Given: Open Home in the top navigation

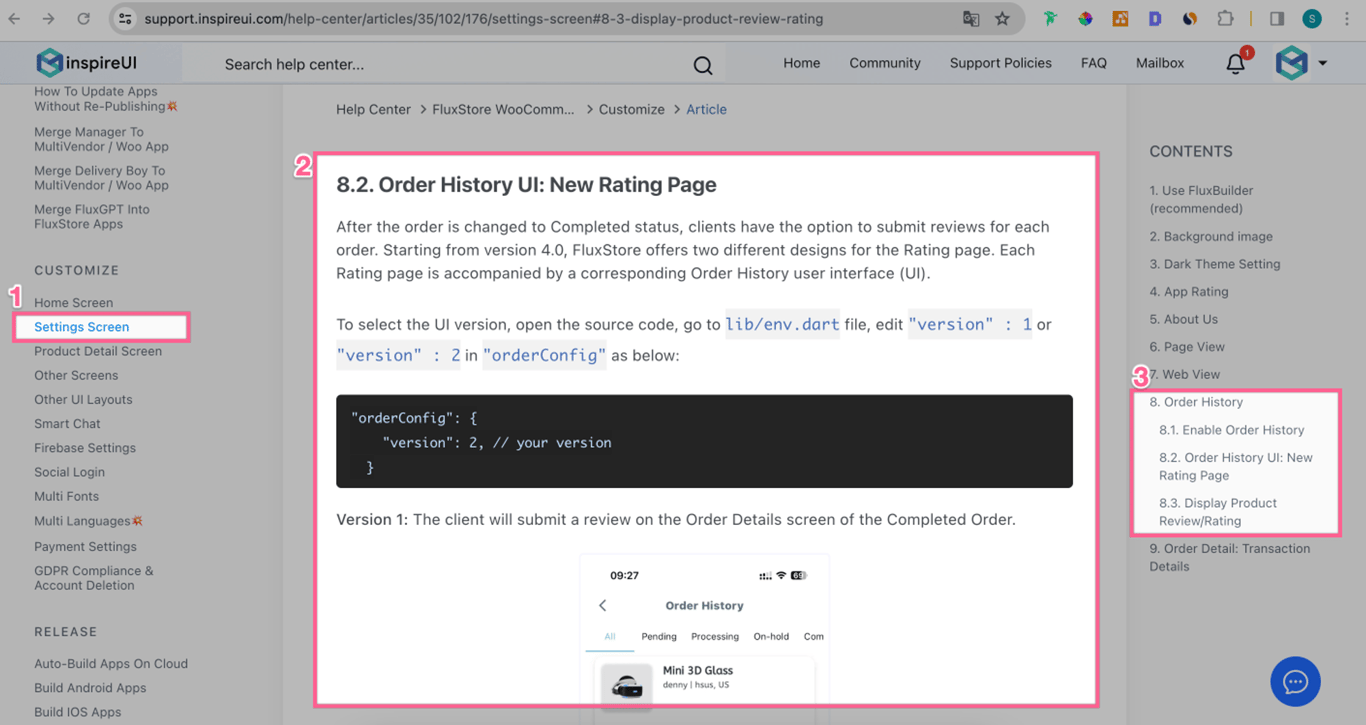Looking at the screenshot, I should (x=802, y=63).
